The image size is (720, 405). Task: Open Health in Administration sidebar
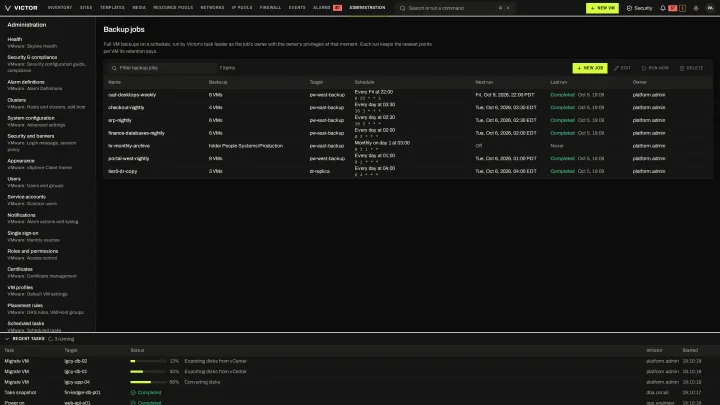click(x=47, y=43)
